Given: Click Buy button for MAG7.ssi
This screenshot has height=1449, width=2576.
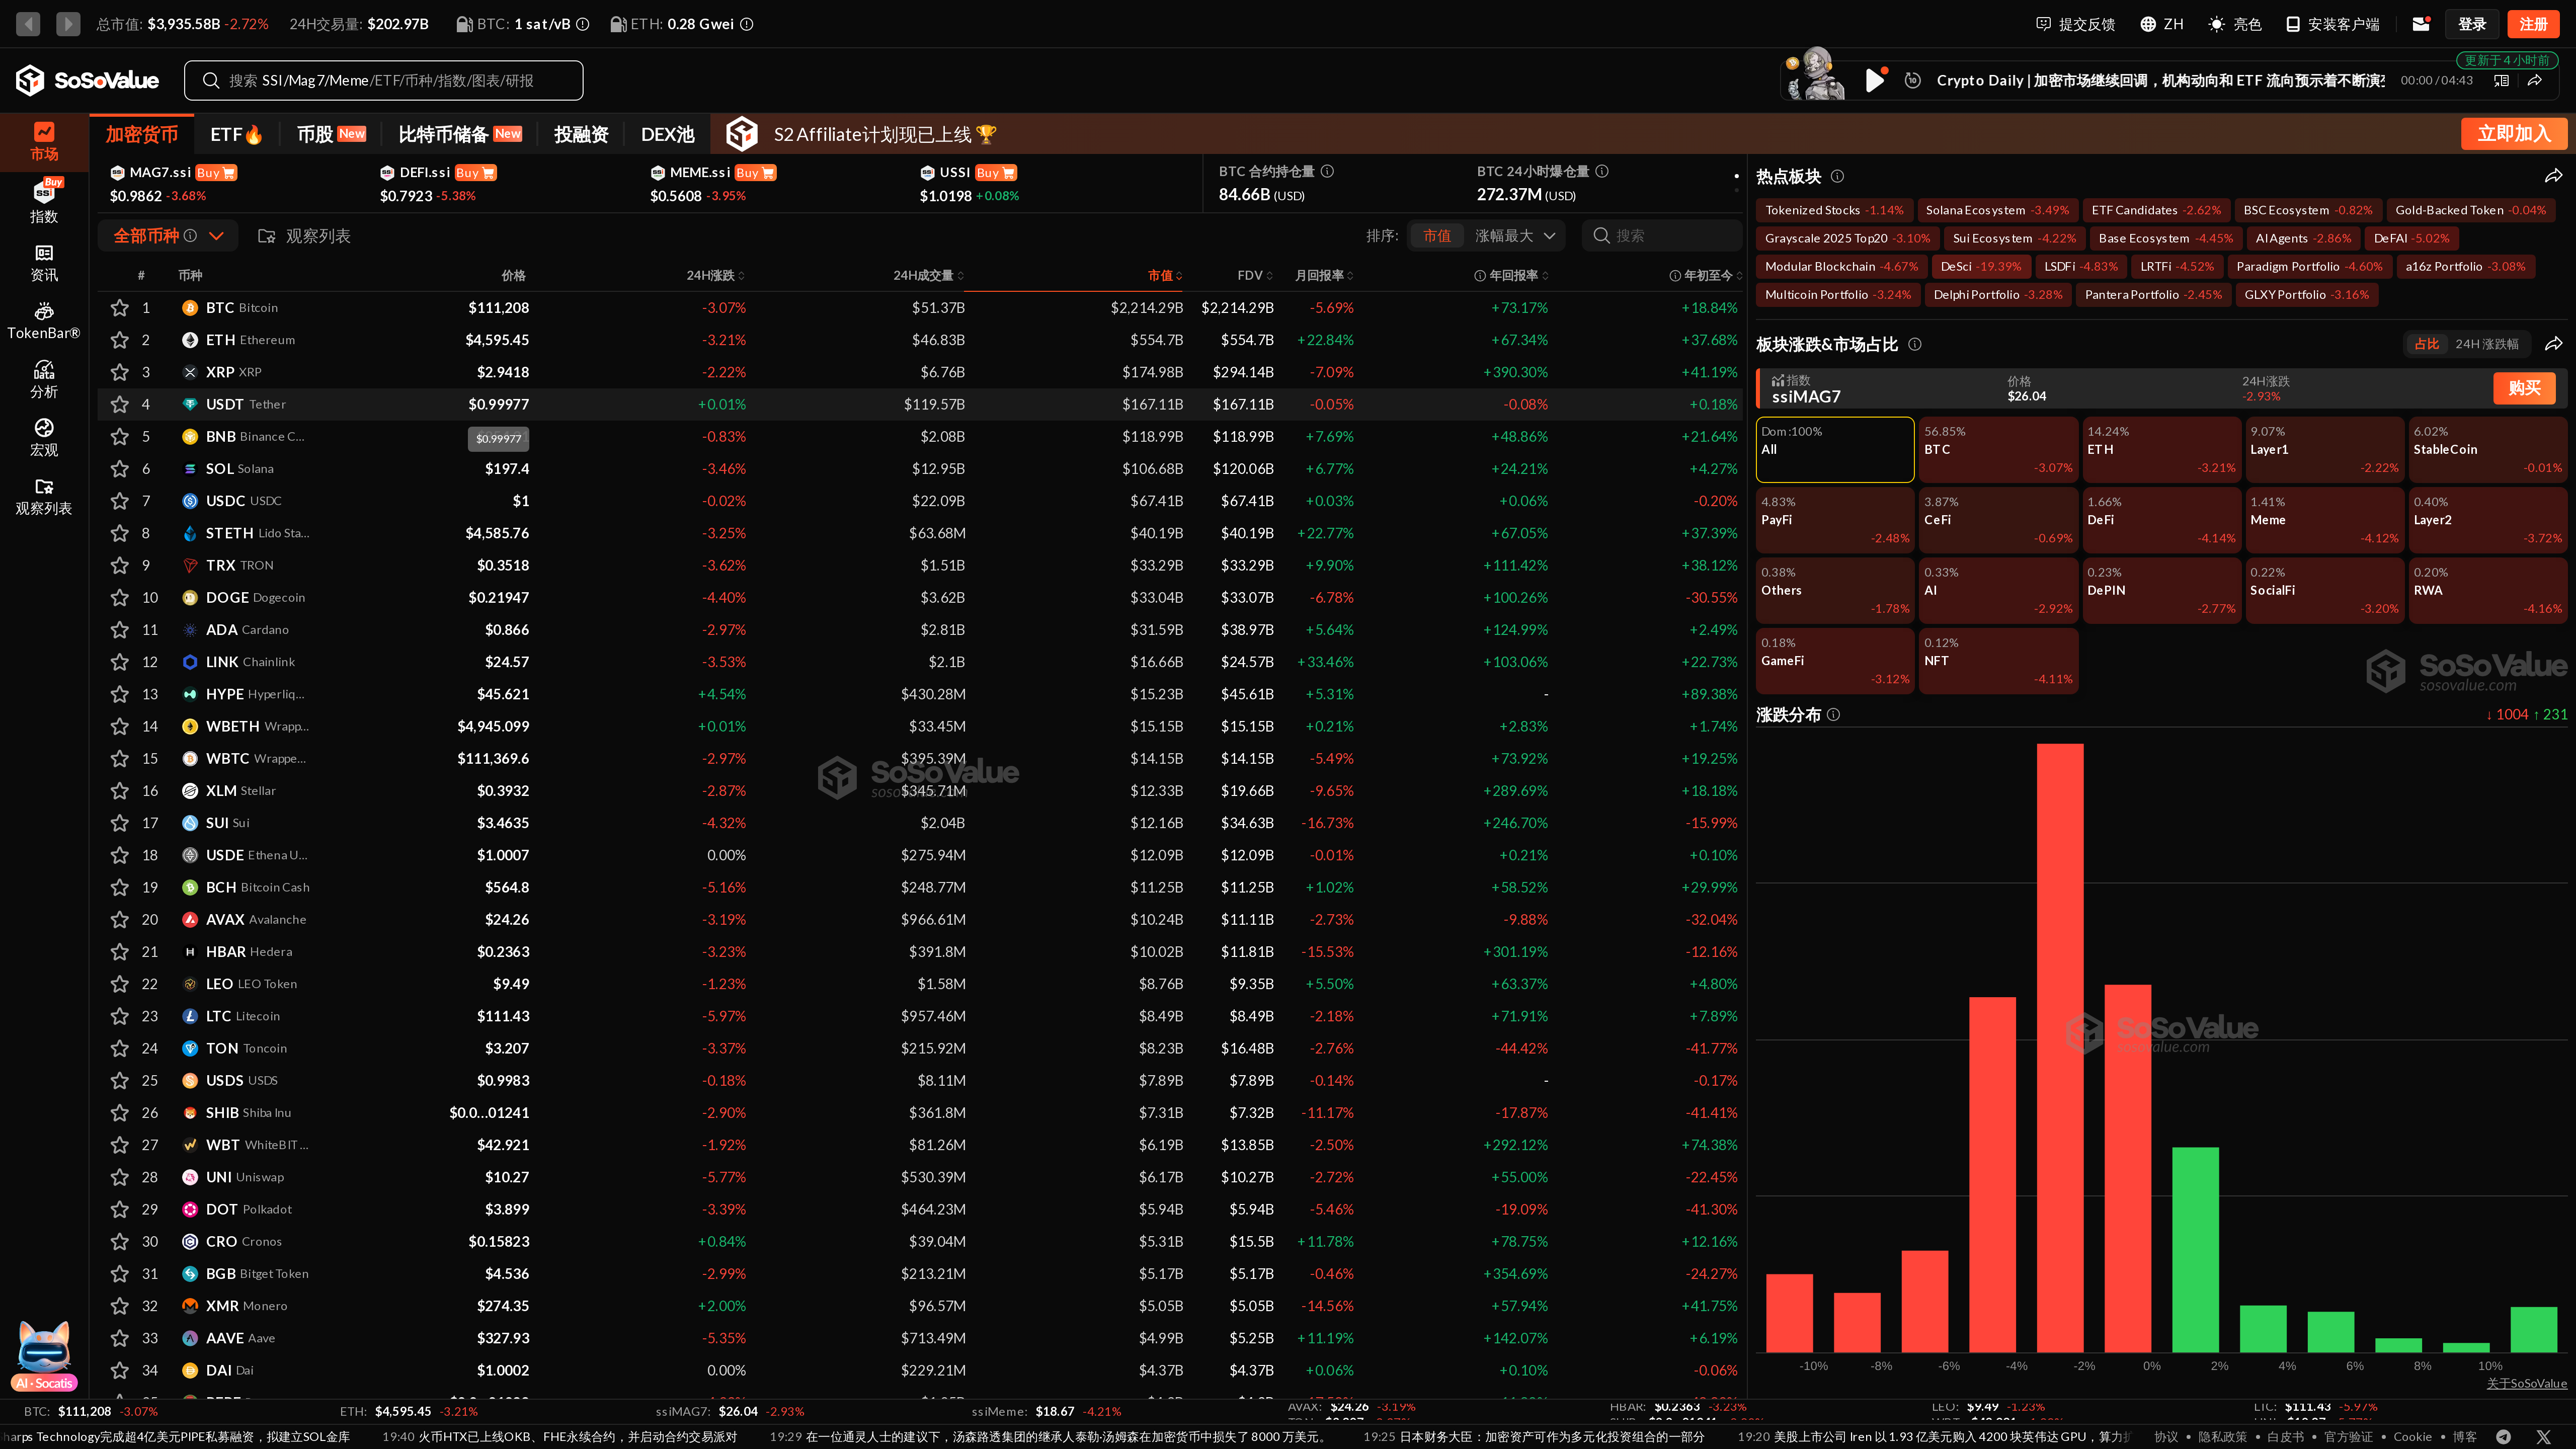Looking at the screenshot, I should pyautogui.click(x=216, y=172).
